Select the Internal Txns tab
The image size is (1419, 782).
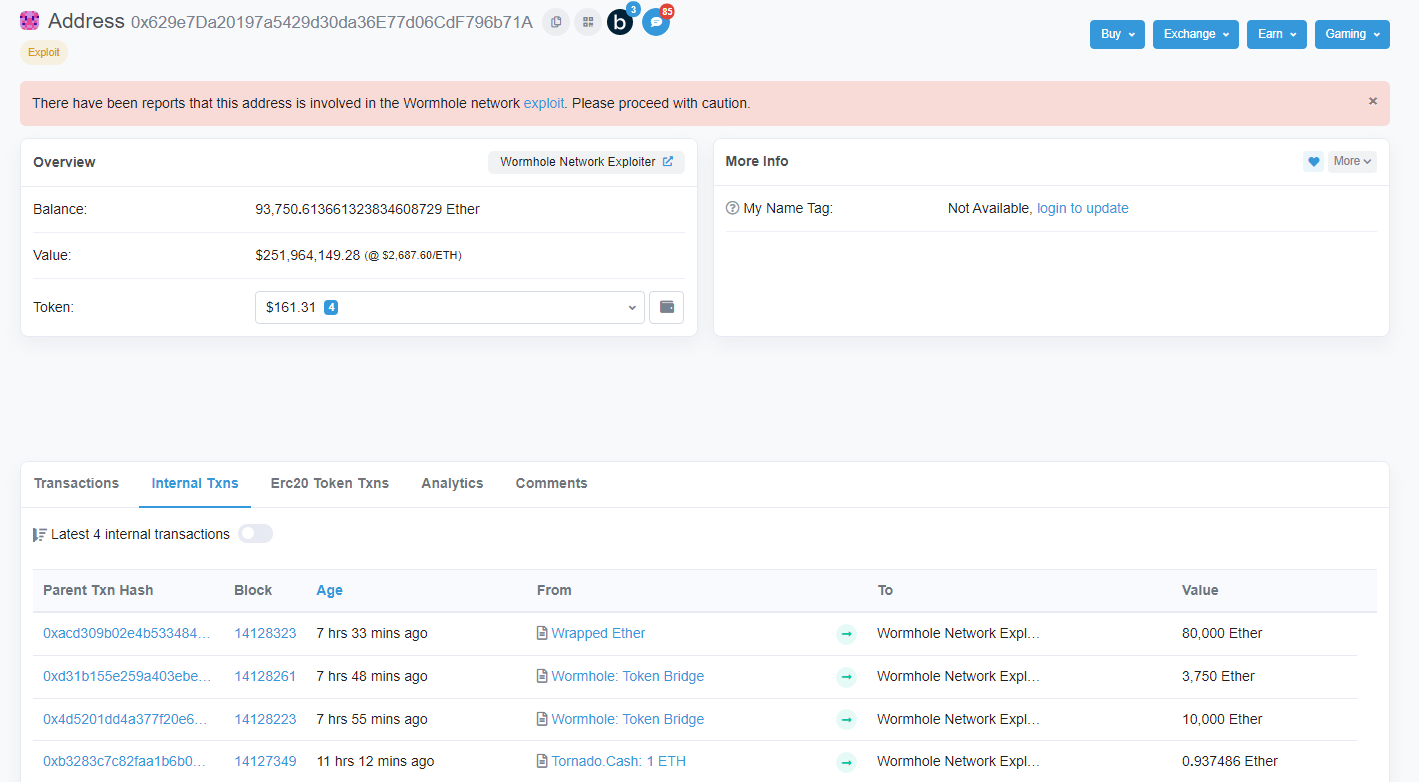[195, 483]
